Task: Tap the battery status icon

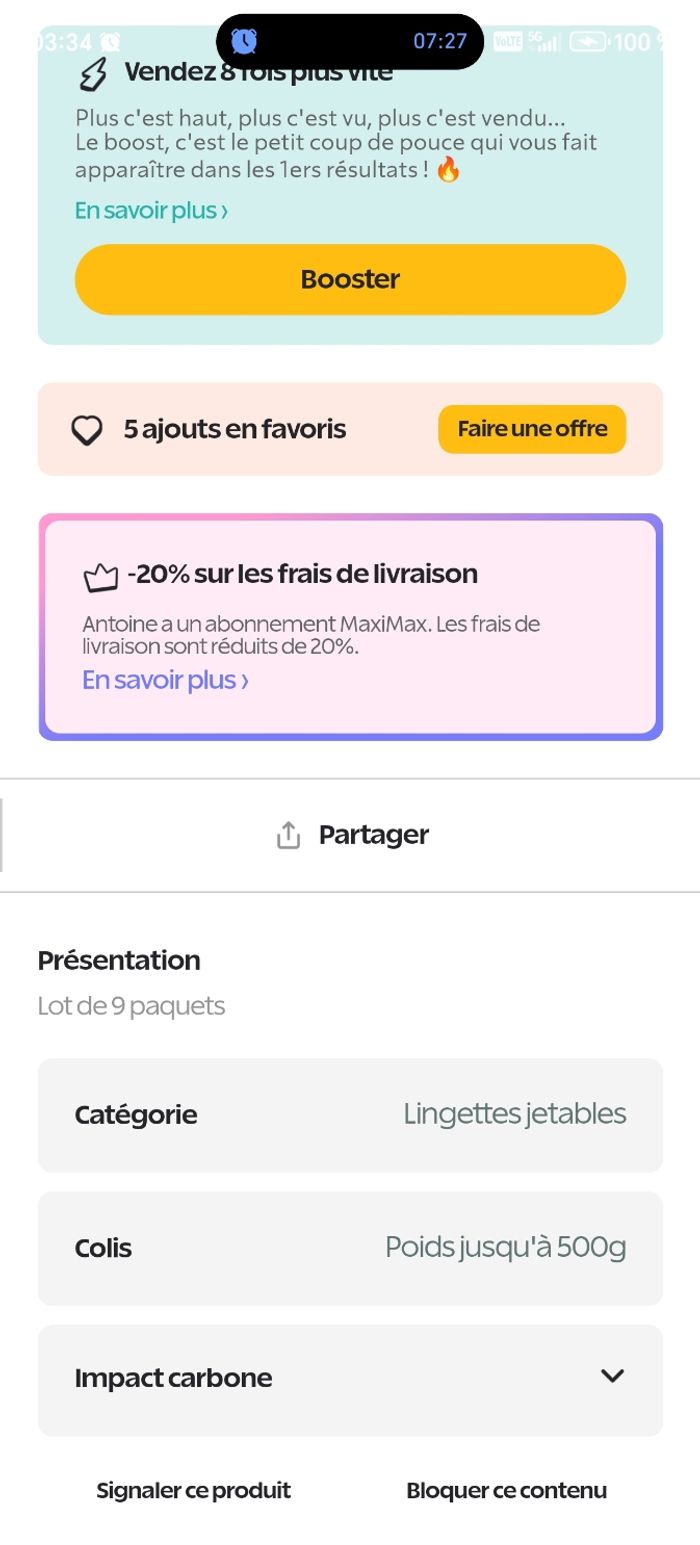Action: pos(589,42)
